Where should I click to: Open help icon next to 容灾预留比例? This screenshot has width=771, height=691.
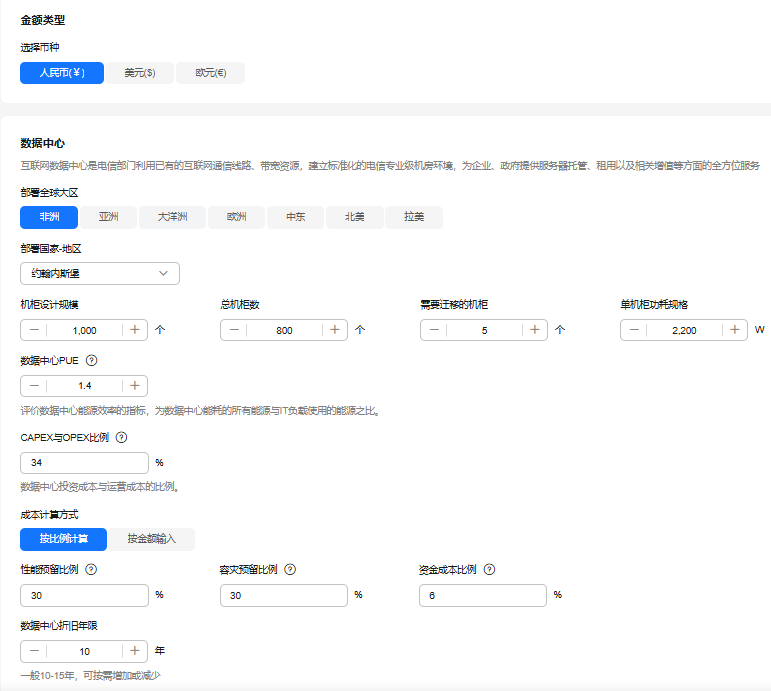(x=290, y=570)
